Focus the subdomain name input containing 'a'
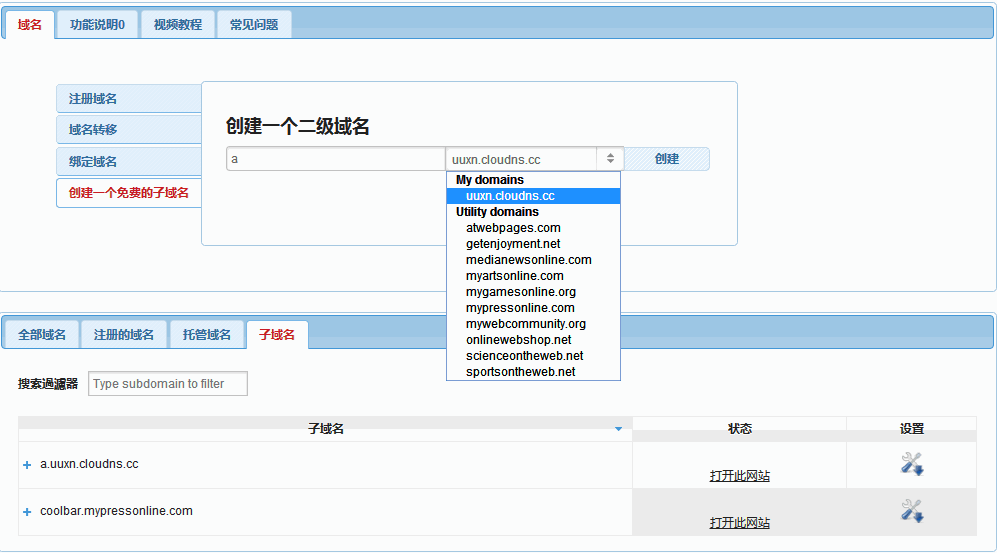This screenshot has width=997, height=553. [x=335, y=159]
